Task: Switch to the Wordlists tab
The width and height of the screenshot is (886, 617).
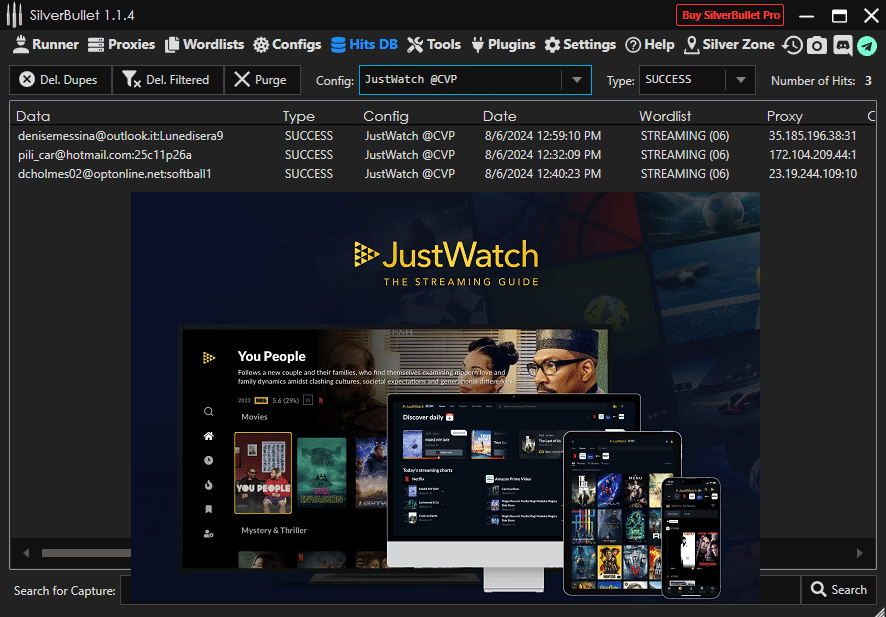Action: click(x=205, y=45)
